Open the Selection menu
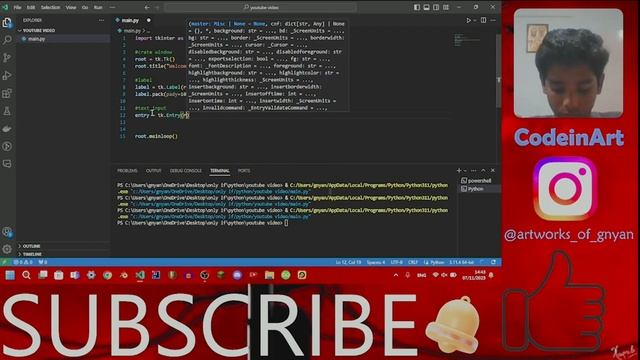Image resolution: width=640 pixels, height=360 pixels. click(x=50, y=7)
